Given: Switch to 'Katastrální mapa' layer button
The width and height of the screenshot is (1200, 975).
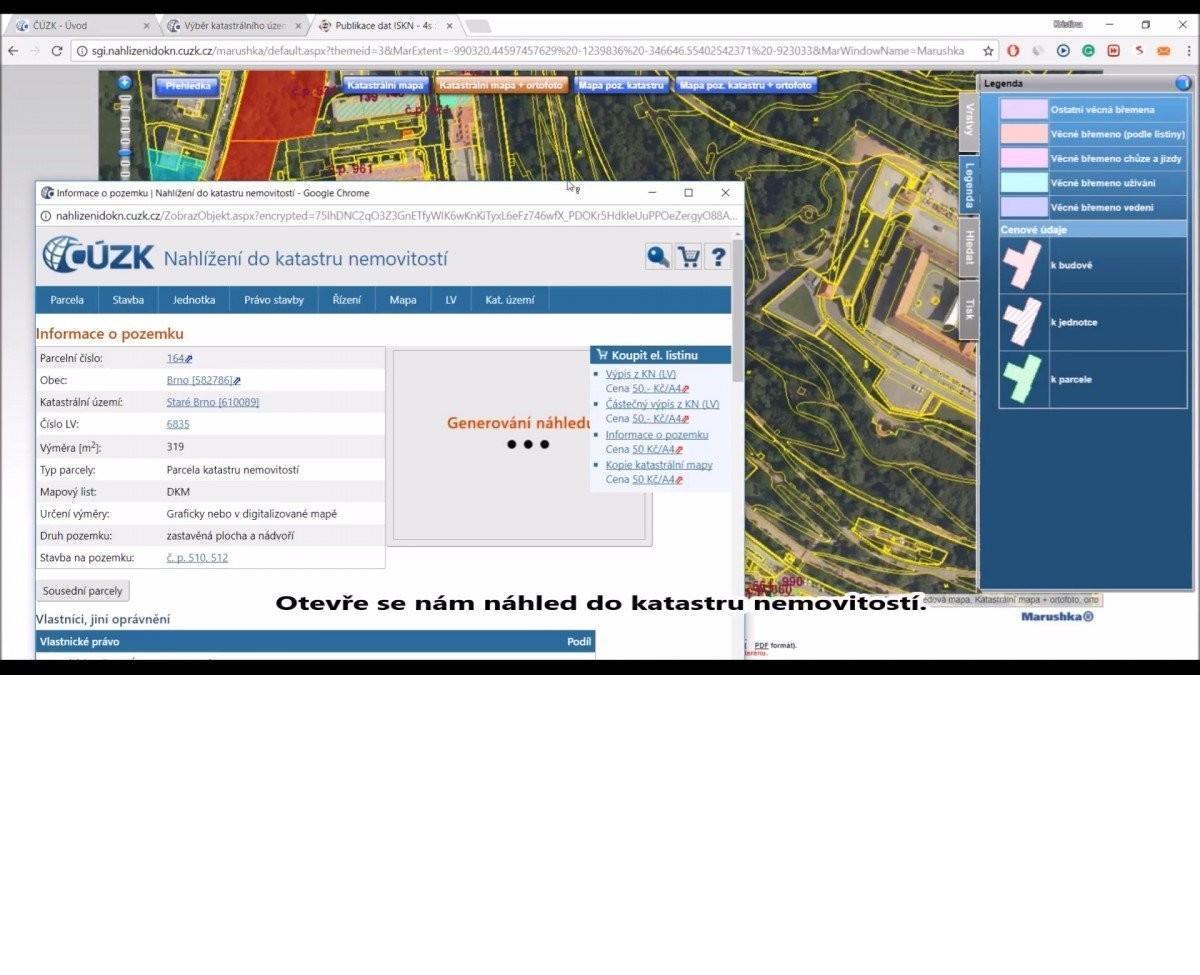Looking at the screenshot, I should tap(385, 85).
